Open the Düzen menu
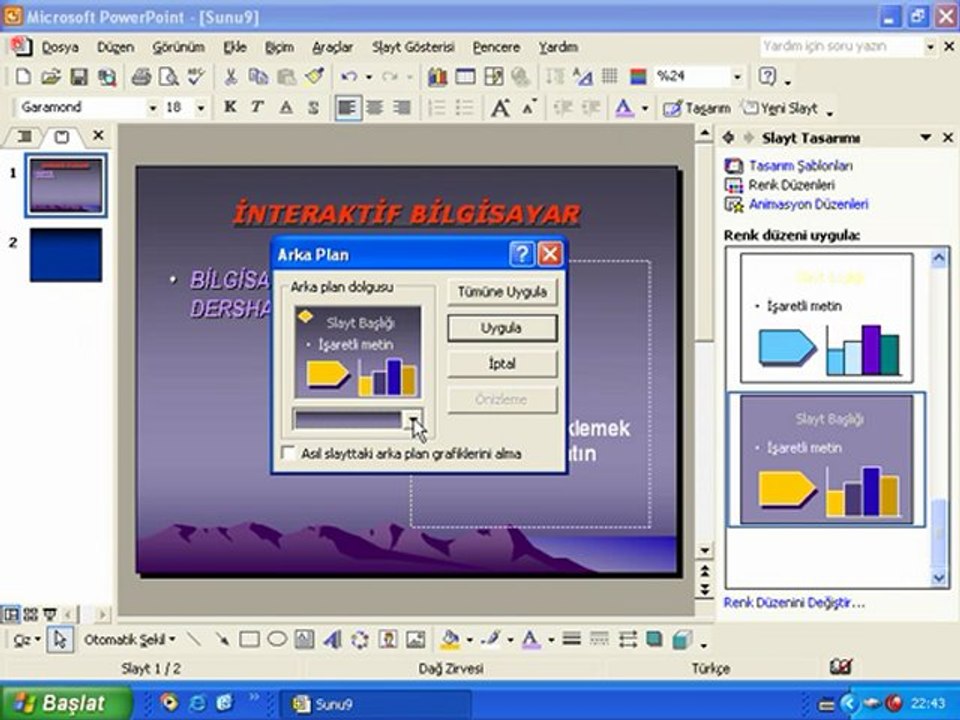Image resolution: width=960 pixels, height=720 pixels. tap(115, 47)
